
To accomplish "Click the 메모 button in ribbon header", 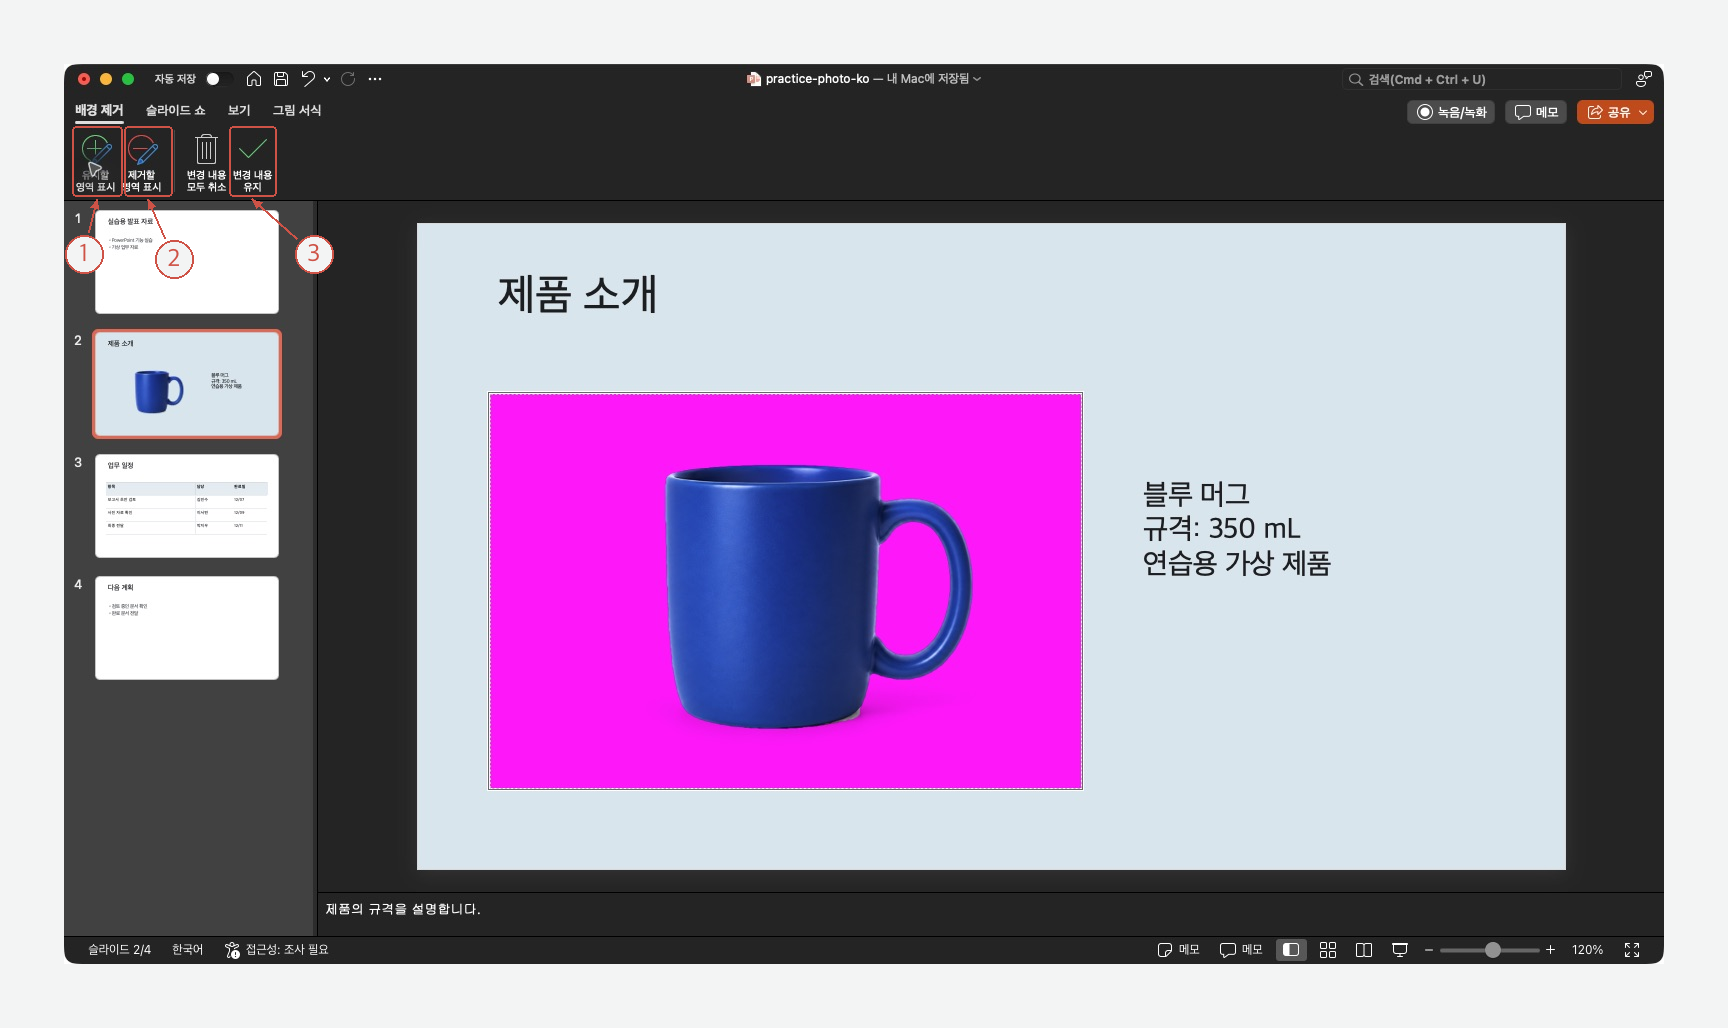I will click(1536, 112).
